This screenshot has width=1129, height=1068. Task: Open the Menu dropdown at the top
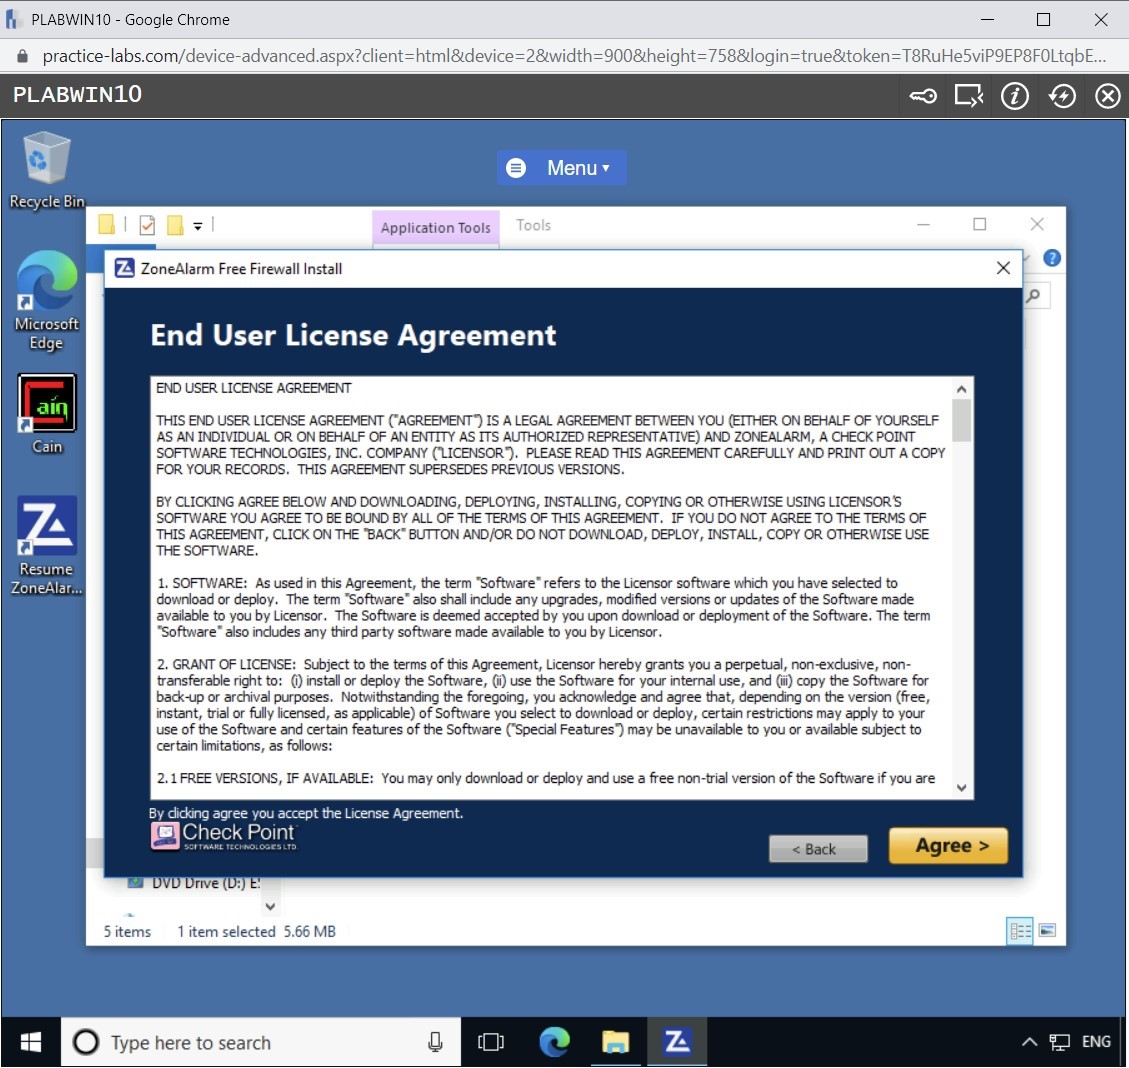pos(561,167)
